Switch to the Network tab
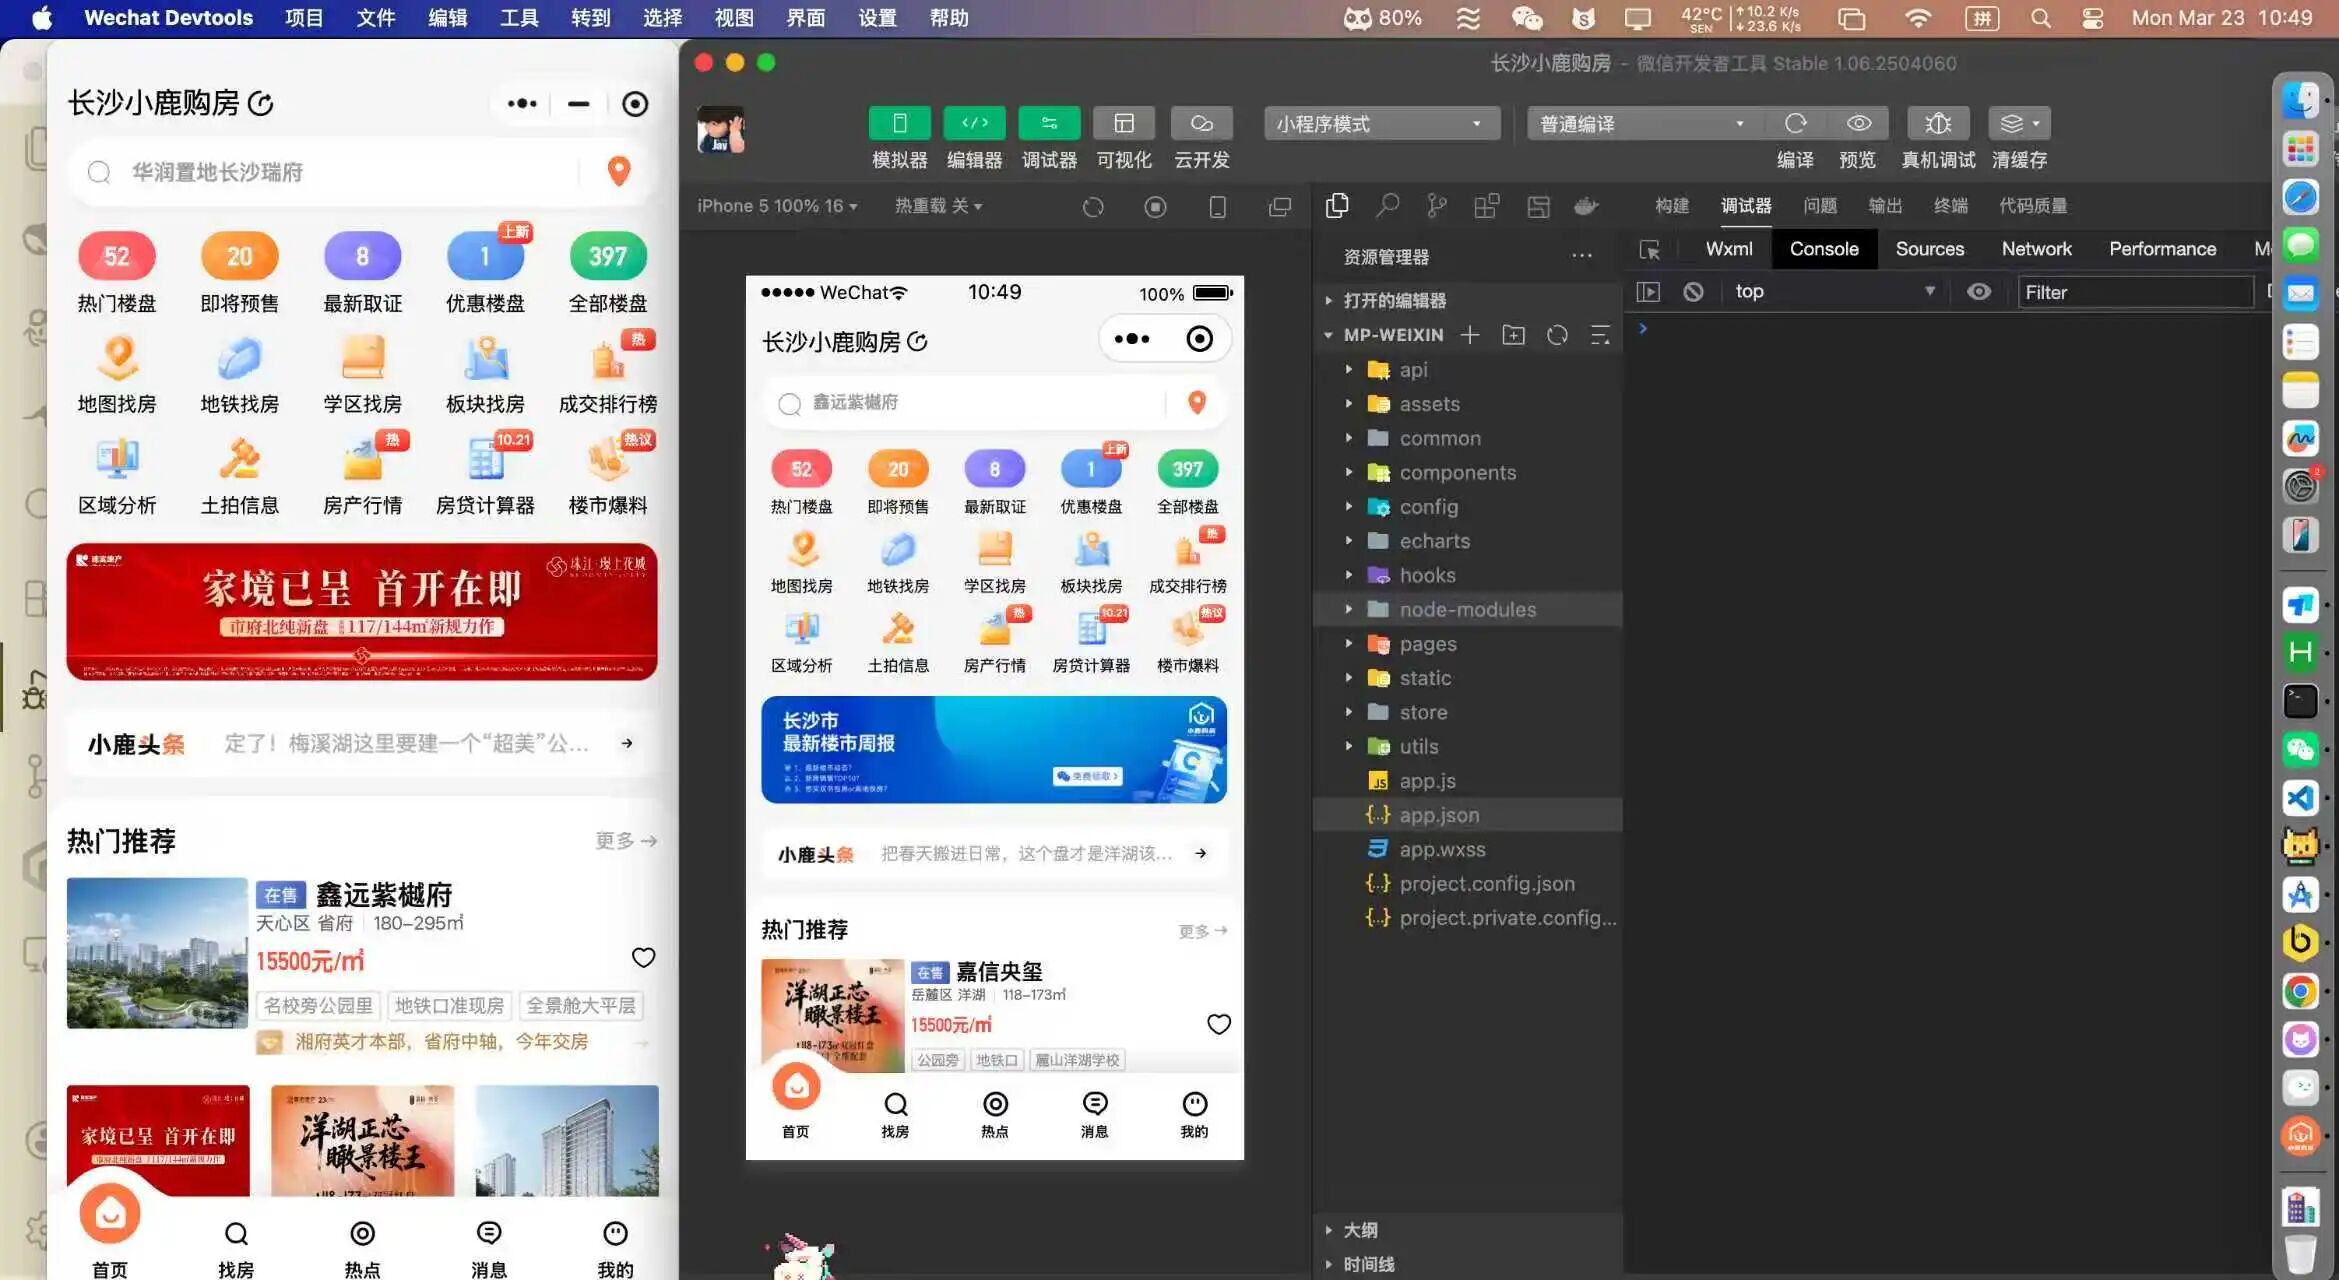Image resolution: width=2339 pixels, height=1280 pixels. pyautogui.click(x=2035, y=249)
